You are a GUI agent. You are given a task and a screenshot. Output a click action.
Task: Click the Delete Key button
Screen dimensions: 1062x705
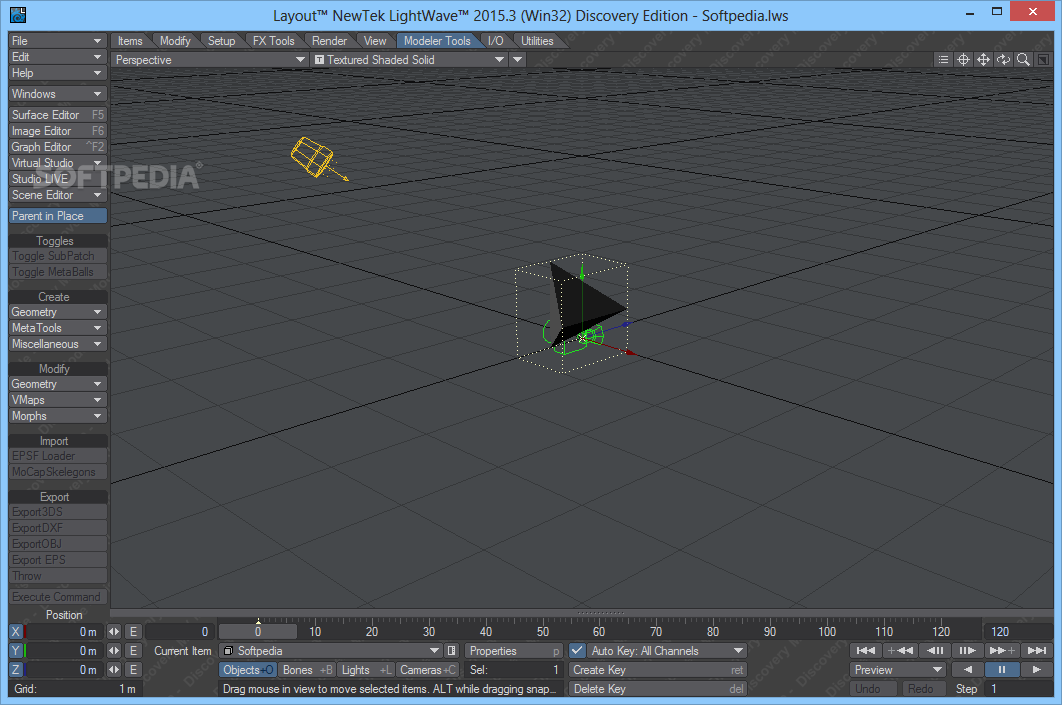[x=658, y=688]
